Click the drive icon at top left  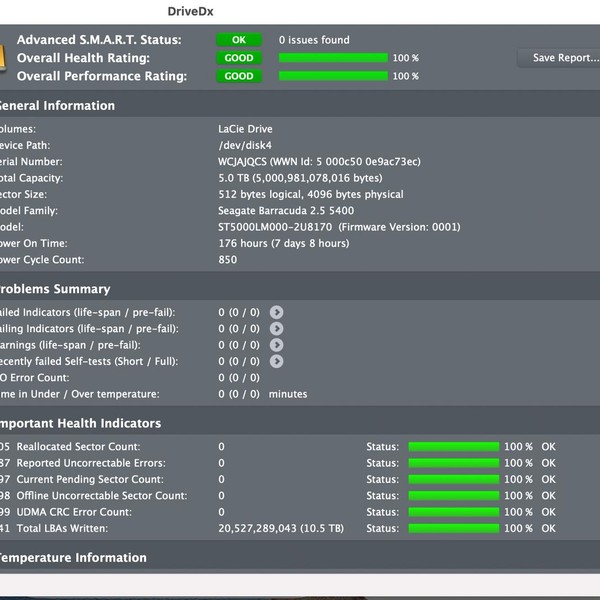pyautogui.click(x=4, y=57)
